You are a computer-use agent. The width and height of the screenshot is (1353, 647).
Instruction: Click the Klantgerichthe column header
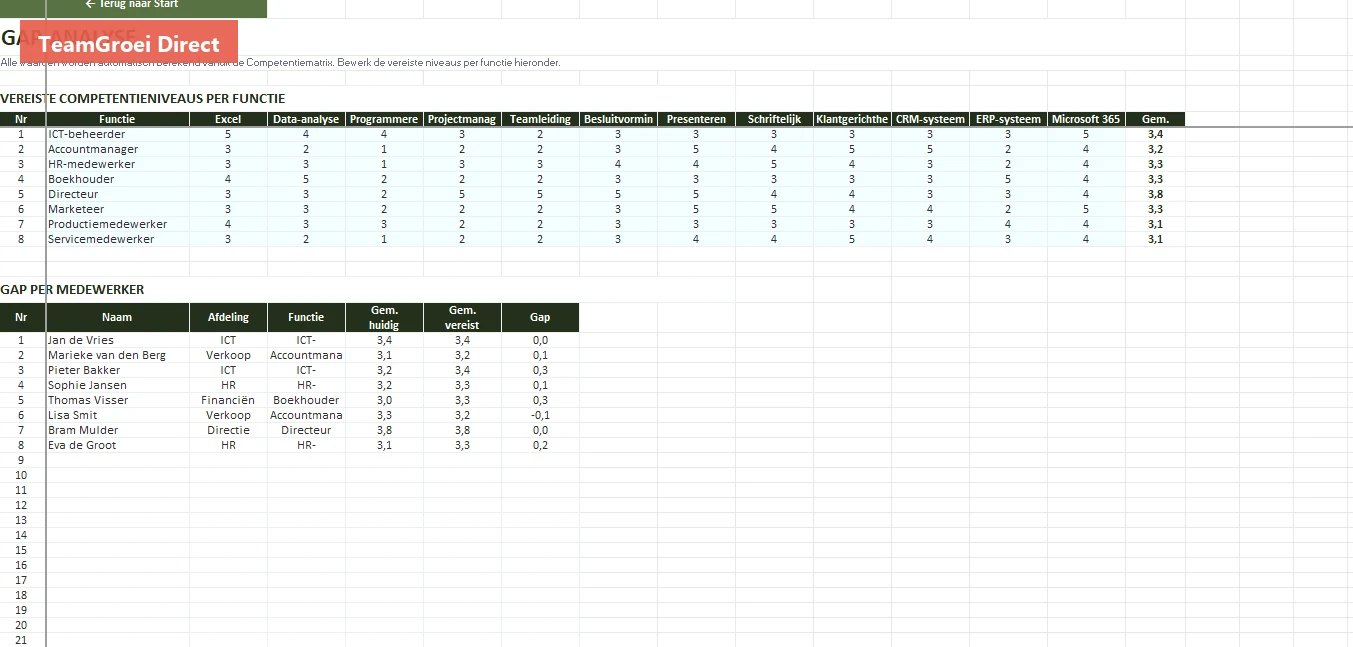[852, 119]
